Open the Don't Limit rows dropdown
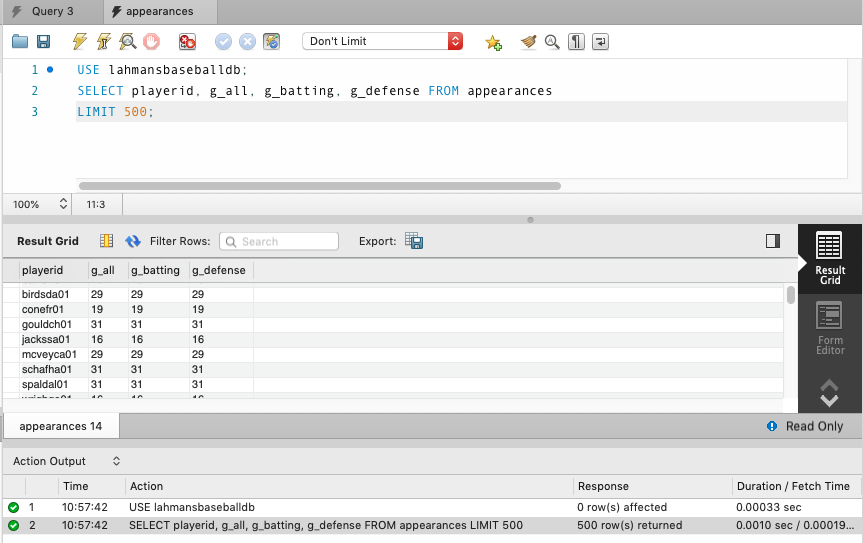This screenshot has height=543, width=863. point(383,41)
